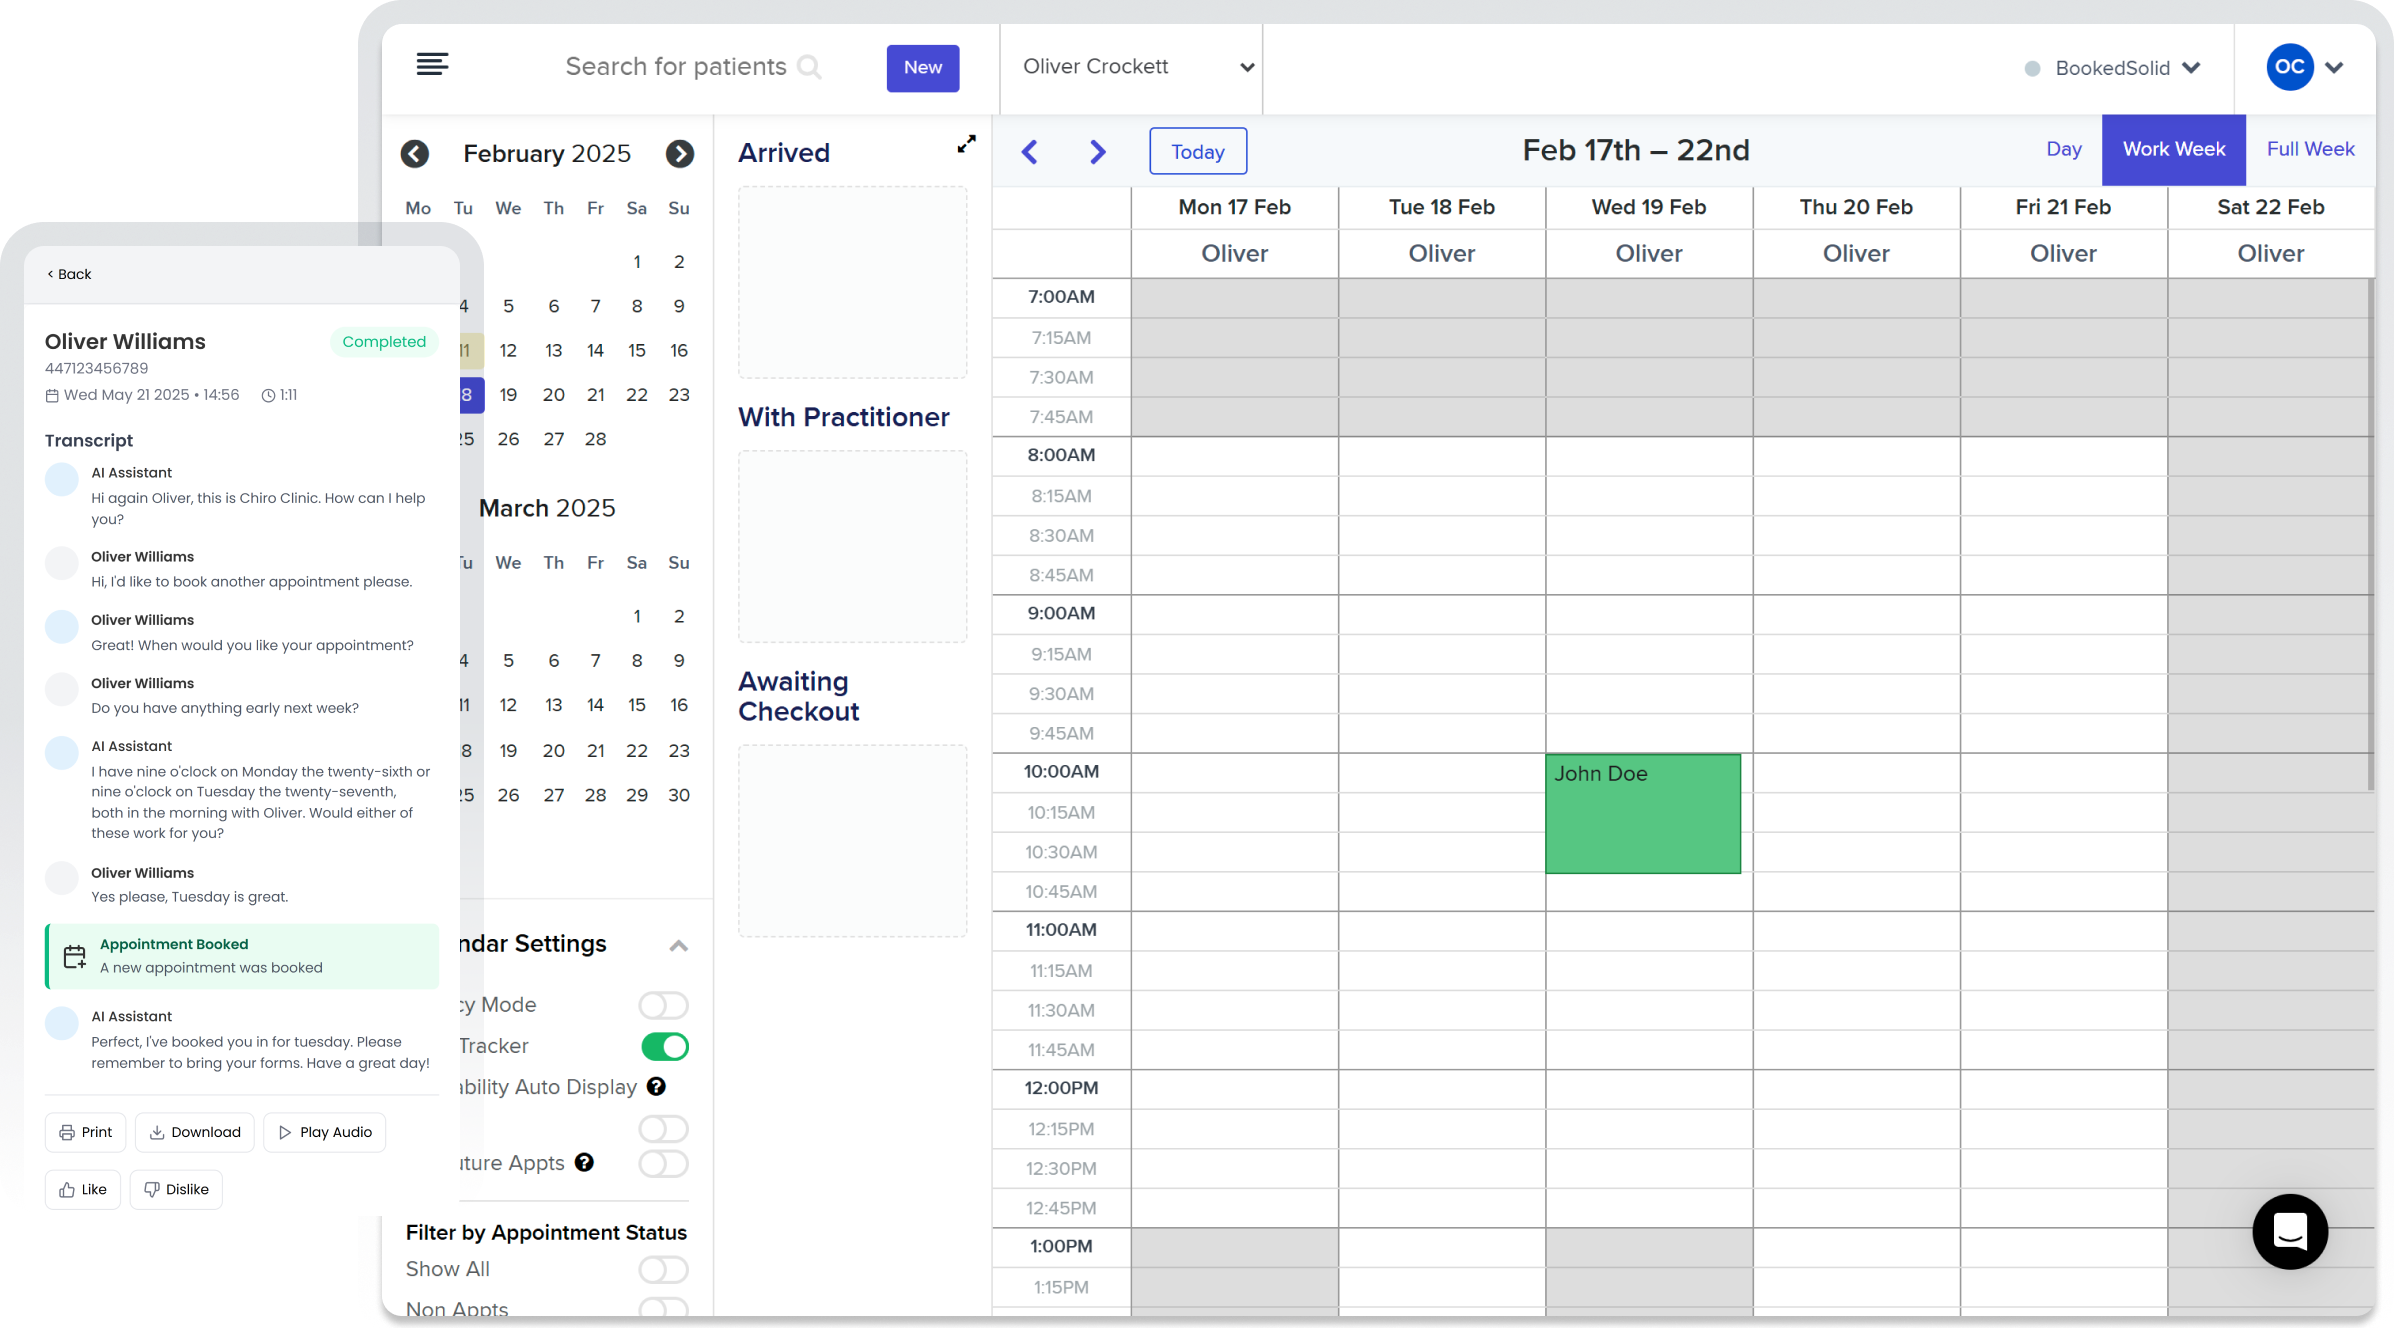Click the Mon 17 Feb column header
The image size is (2394, 1328).
1234,207
